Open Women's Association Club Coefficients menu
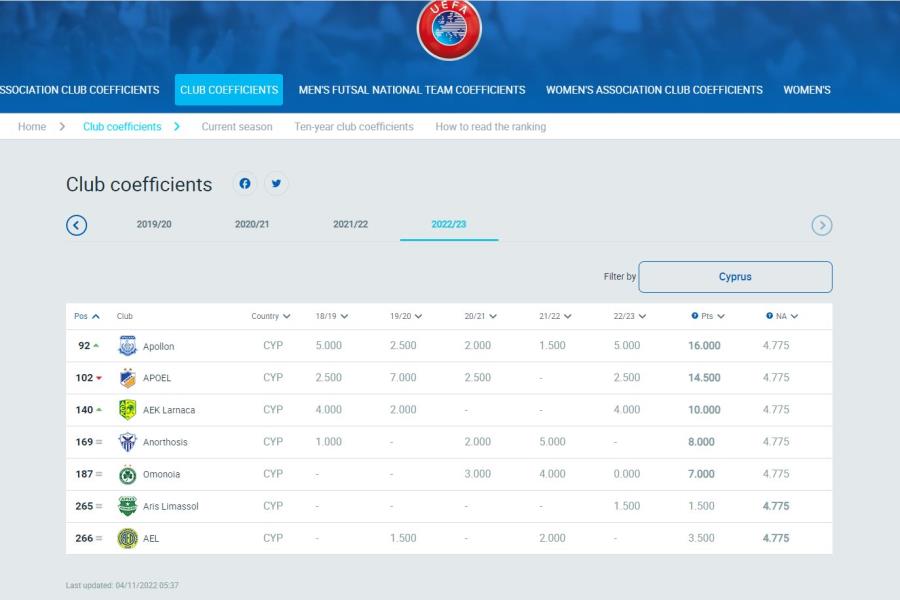Image resolution: width=900 pixels, height=600 pixels. click(x=654, y=90)
